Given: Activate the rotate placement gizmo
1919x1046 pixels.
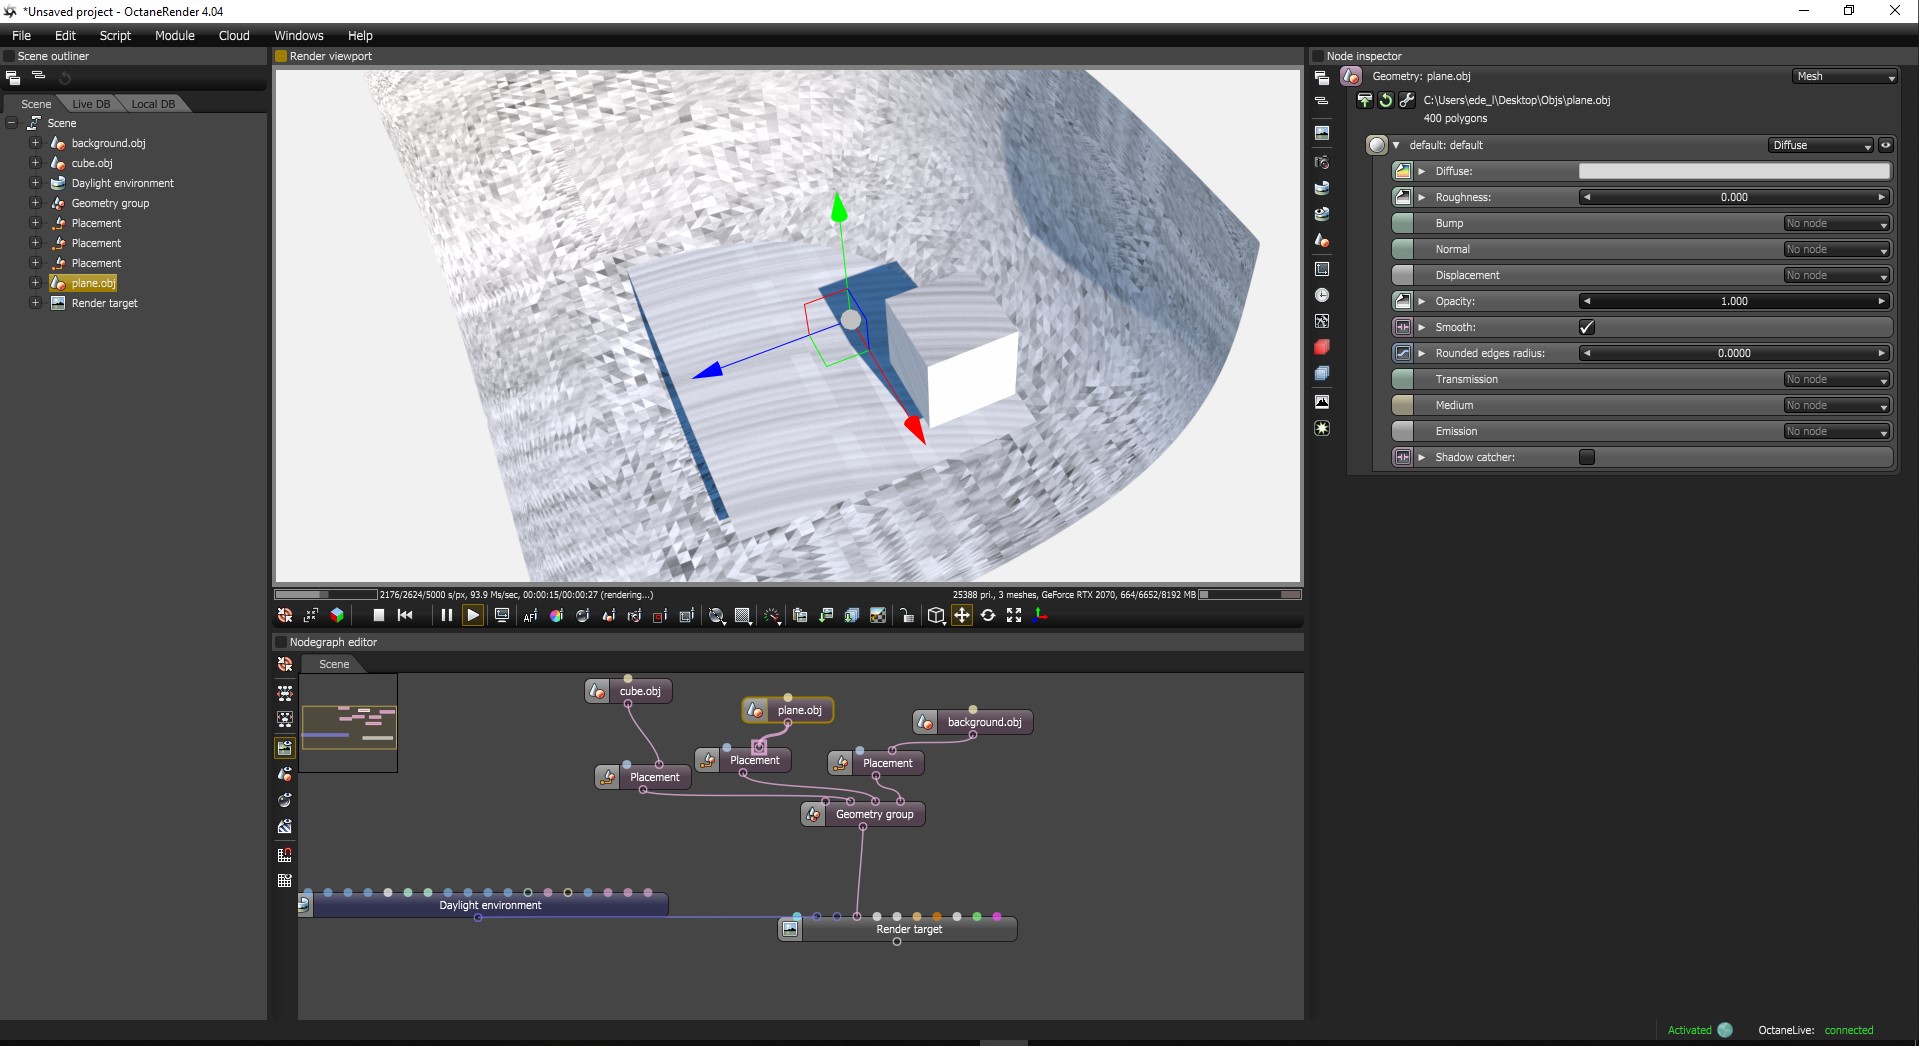Looking at the screenshot, I should click(988, 616).
